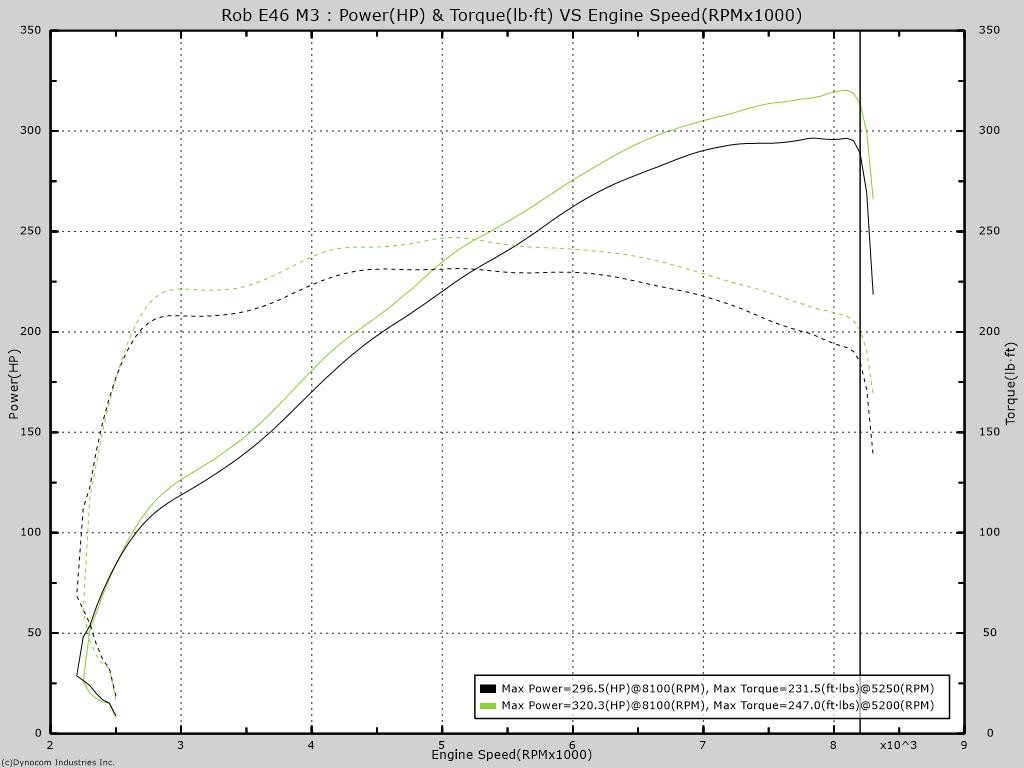
Task: Click the 0 tick label on left axis
Action: point(38,733)
